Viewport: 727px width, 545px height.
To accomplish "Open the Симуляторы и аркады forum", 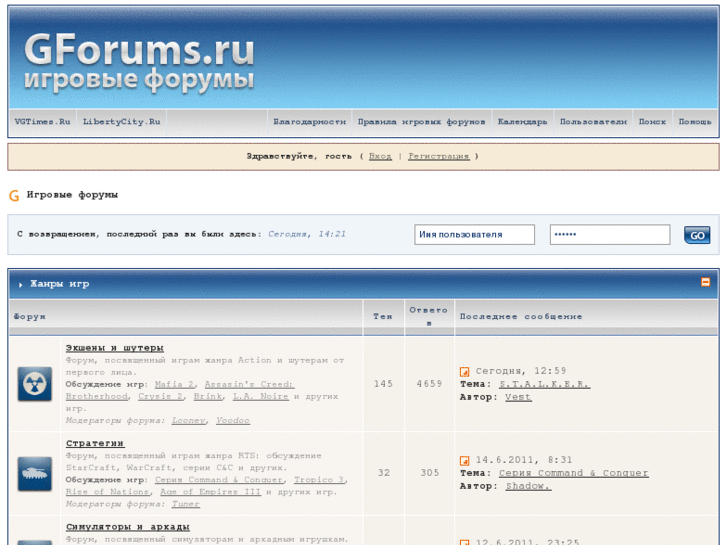I will coord(128,527).
